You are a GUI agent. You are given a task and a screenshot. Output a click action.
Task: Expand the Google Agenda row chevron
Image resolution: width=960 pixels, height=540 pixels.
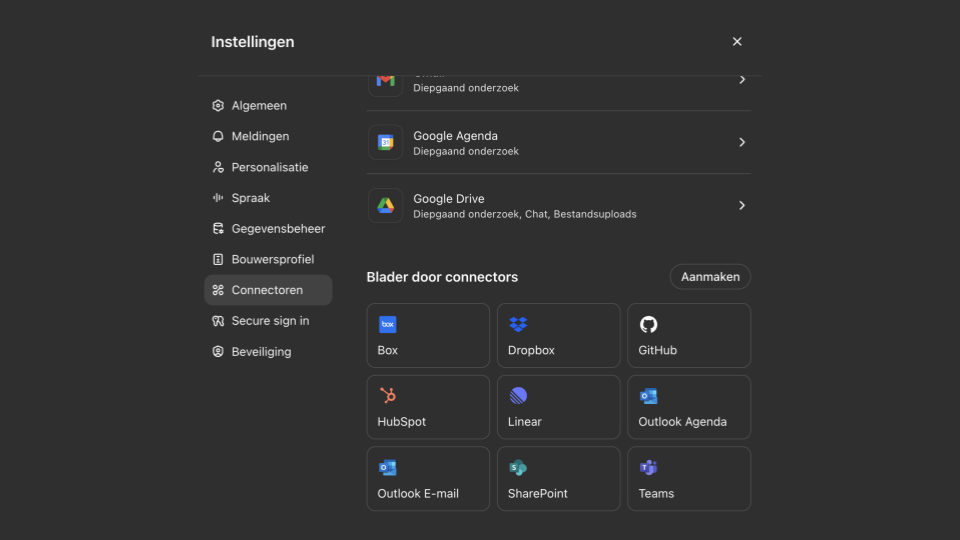point(742,142)
